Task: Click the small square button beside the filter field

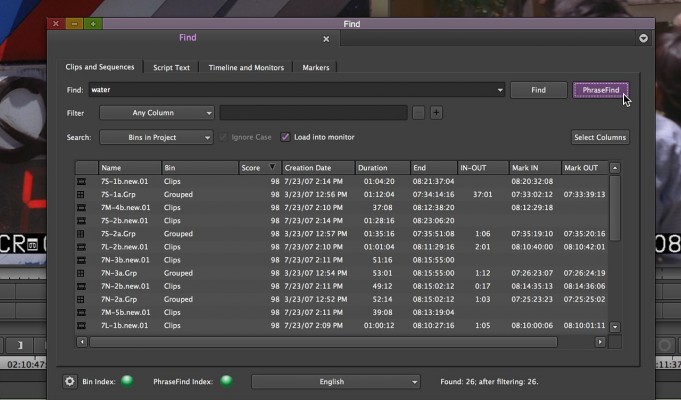Action: click(418, 113)
